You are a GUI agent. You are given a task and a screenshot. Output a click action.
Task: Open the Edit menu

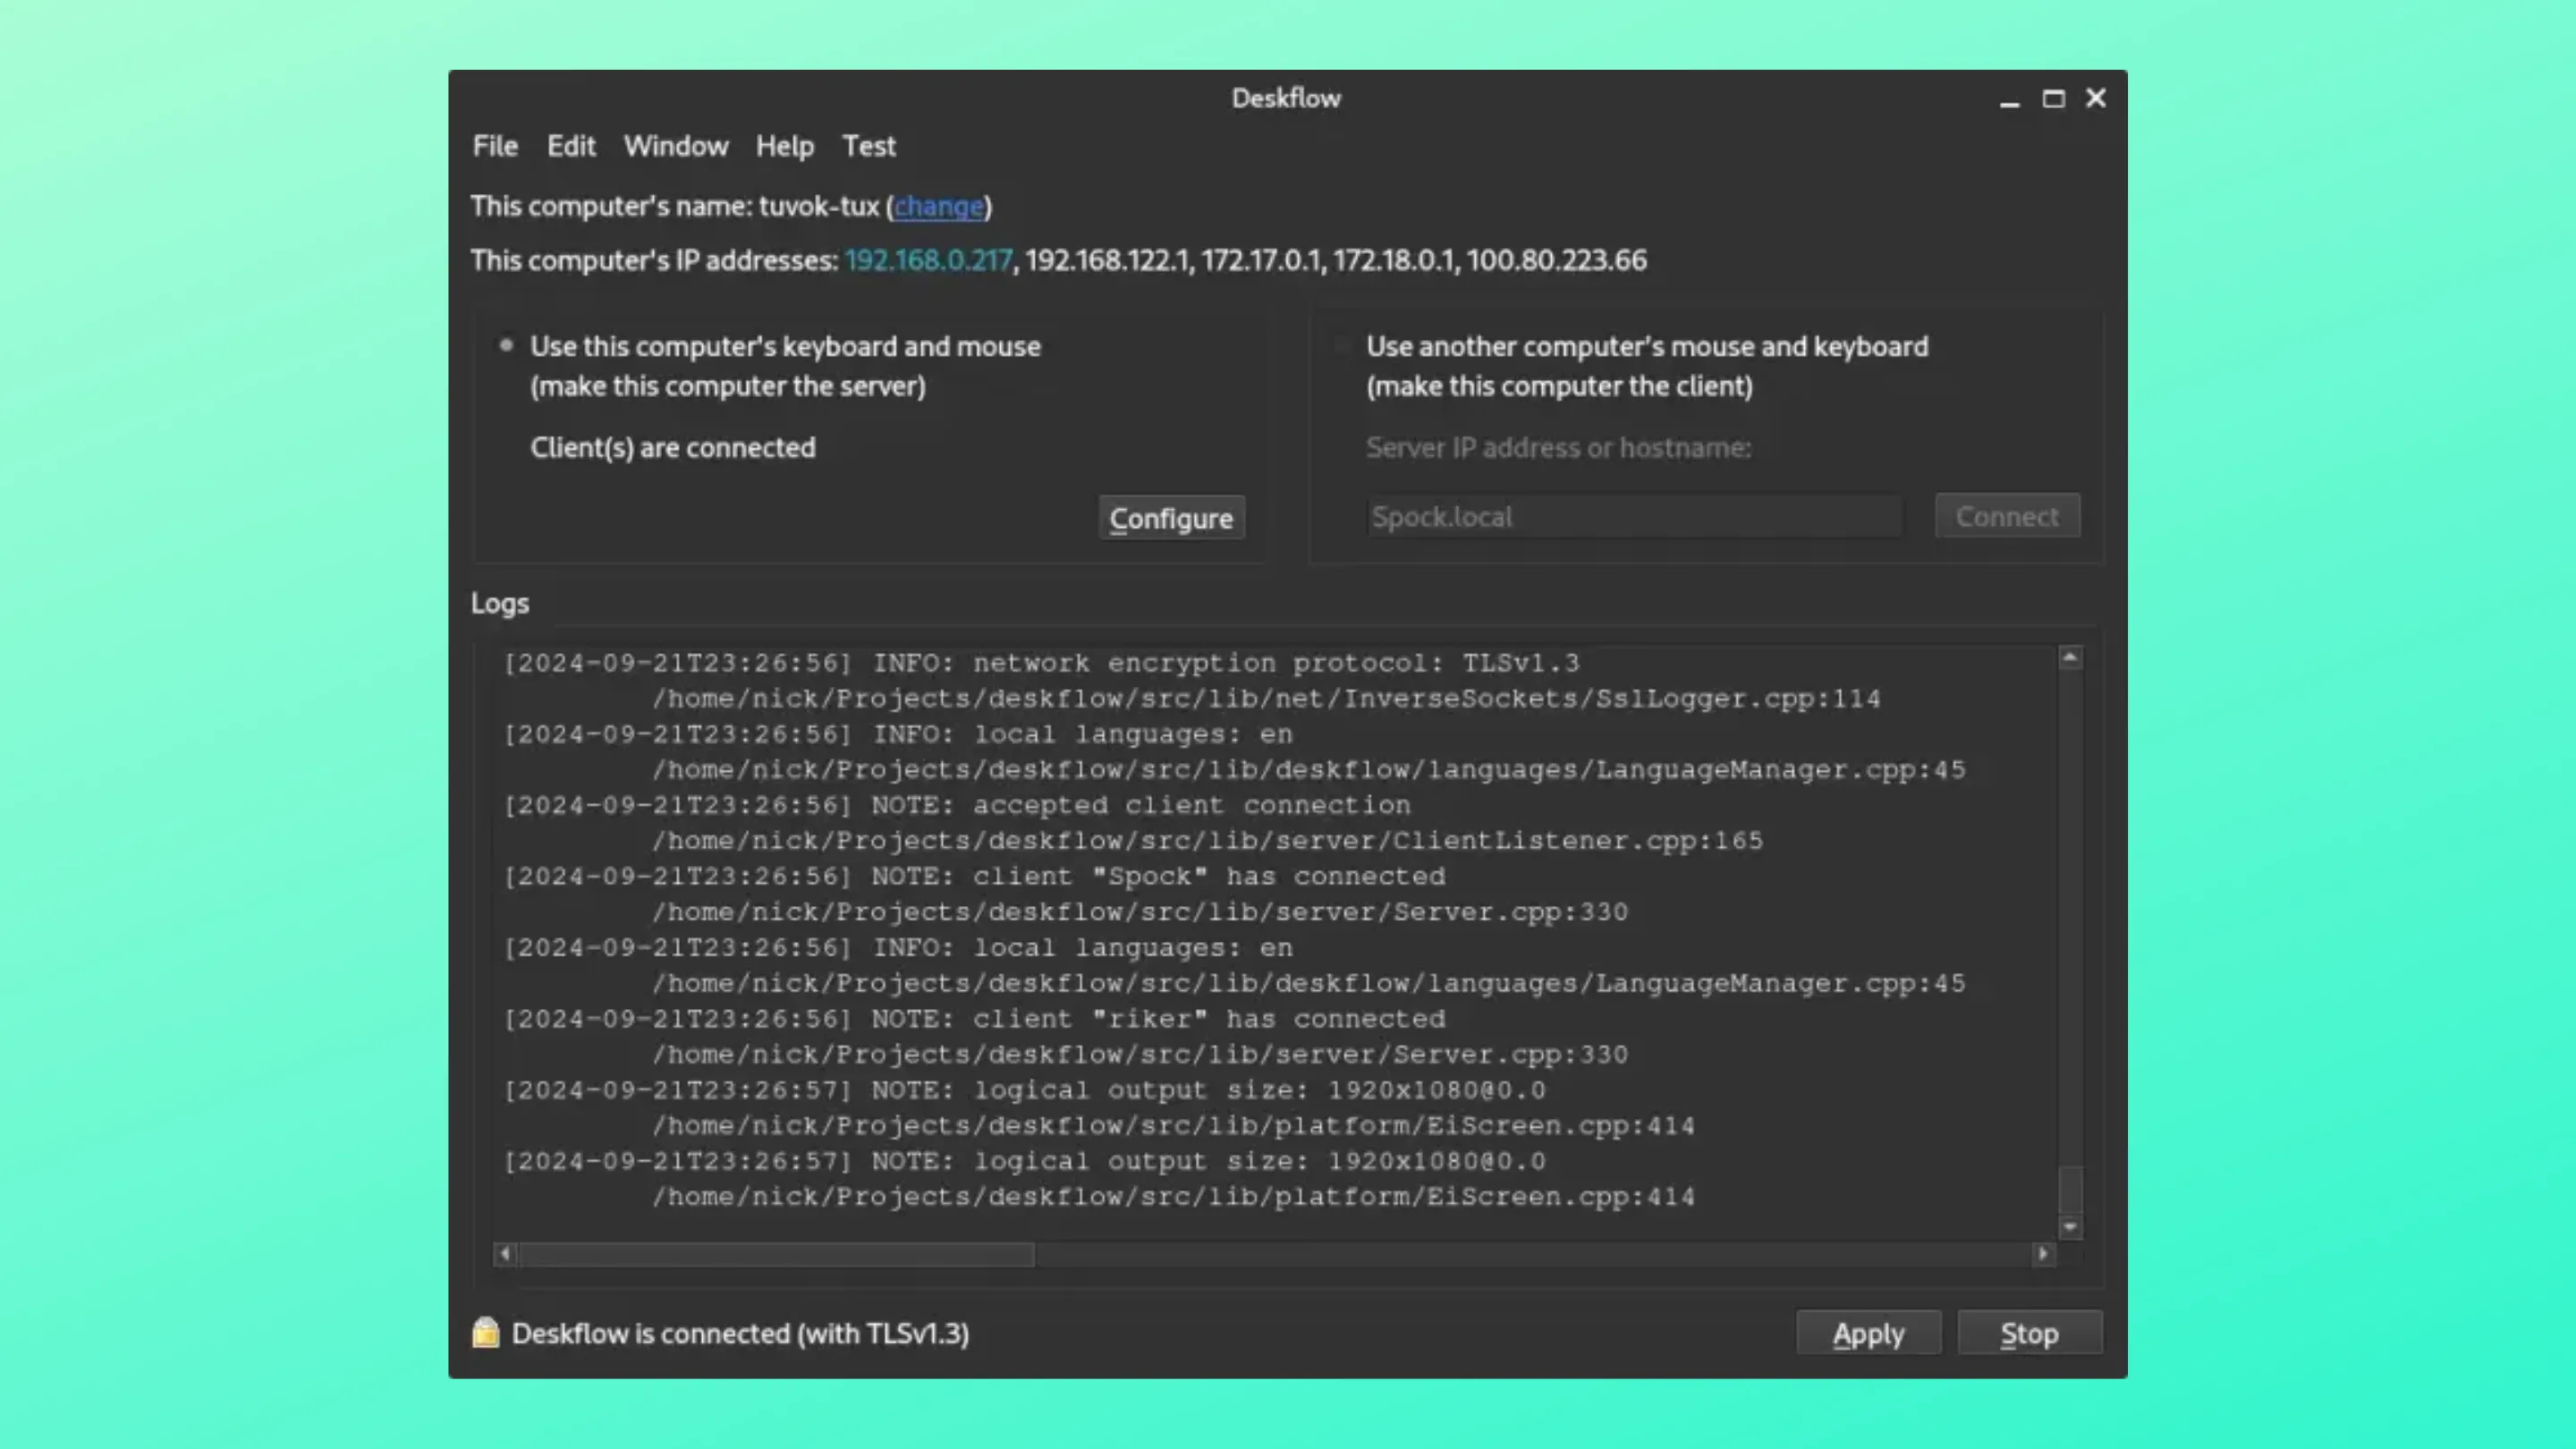tap(571, 146)
